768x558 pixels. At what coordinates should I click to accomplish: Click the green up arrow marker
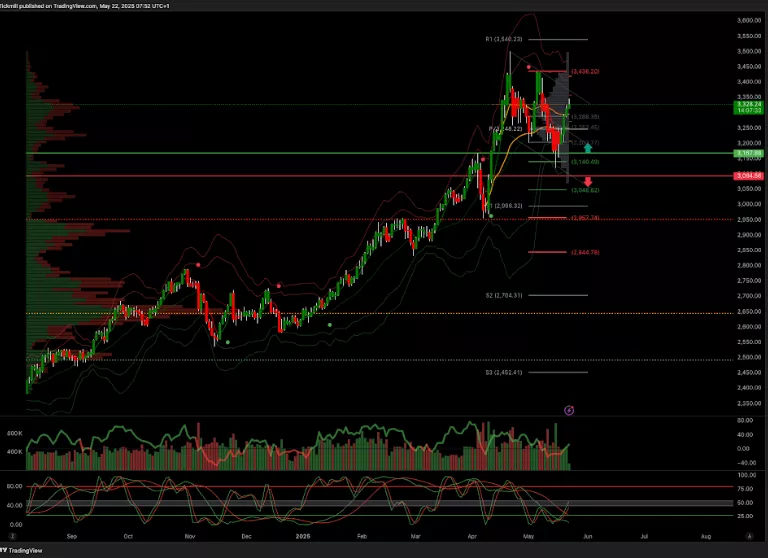coord(588,148)
